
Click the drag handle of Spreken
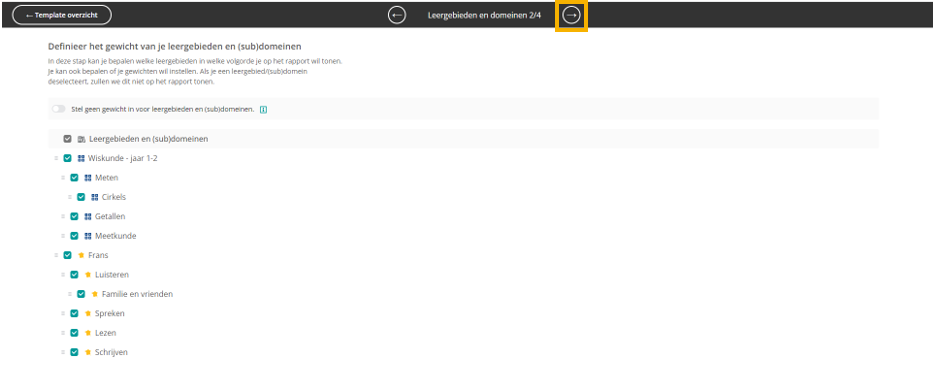click(x=62, y=314)
